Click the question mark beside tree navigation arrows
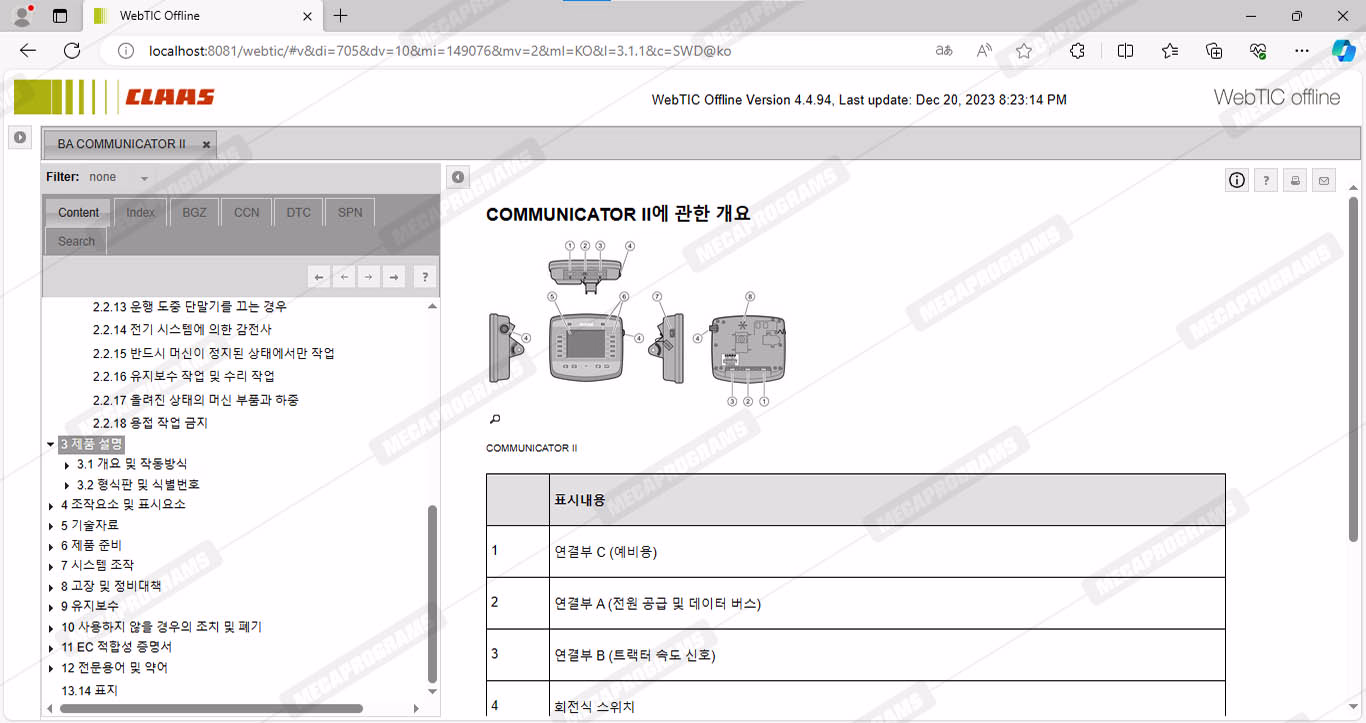This screenshot has width=1366, height=723. point(424,277)
